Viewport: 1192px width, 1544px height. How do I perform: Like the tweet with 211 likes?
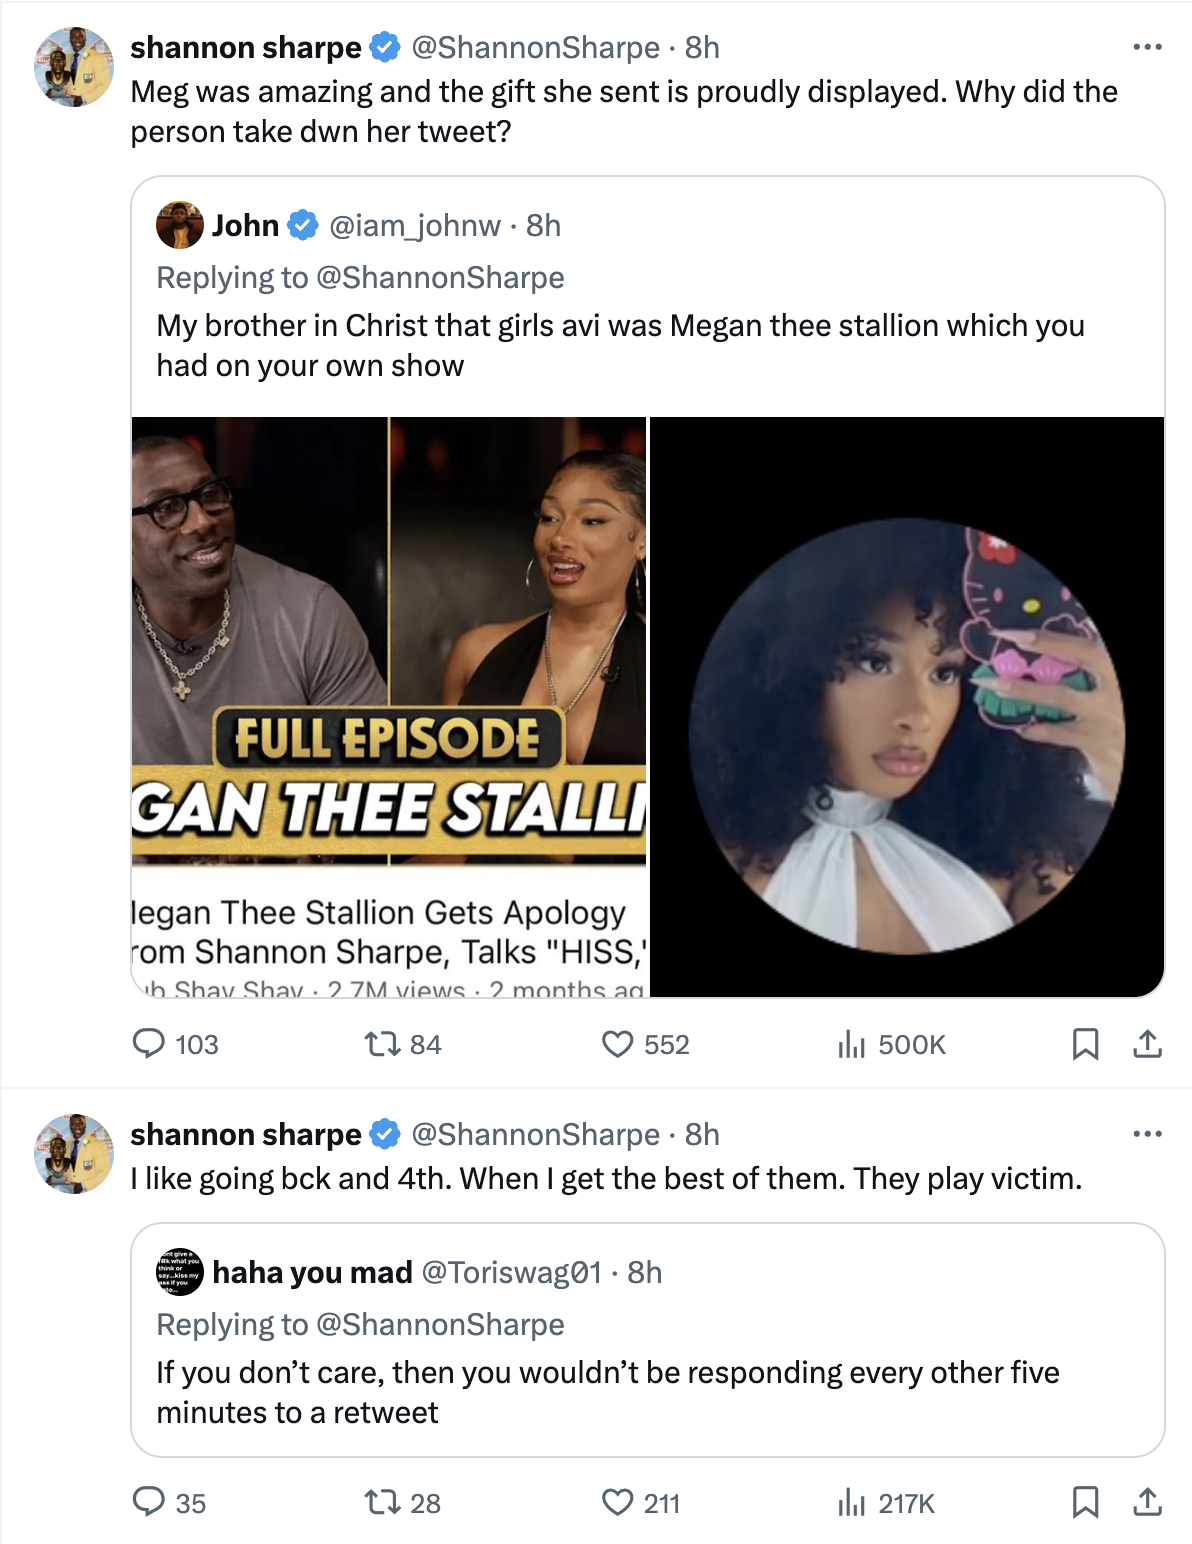point(618,1502)
